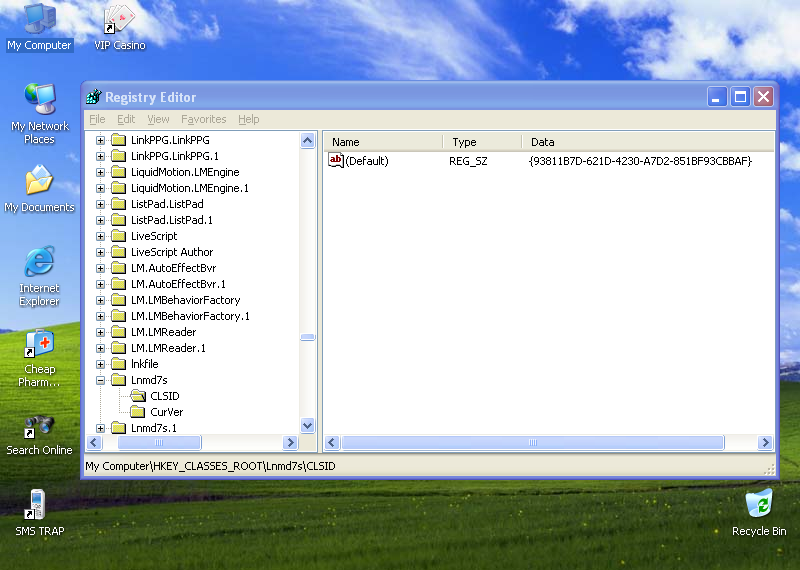Click the LinkPPG.LinkPPG folder icon
This screenshot has height=570, width=800.
pyautogui.click(x=118, y=140)
